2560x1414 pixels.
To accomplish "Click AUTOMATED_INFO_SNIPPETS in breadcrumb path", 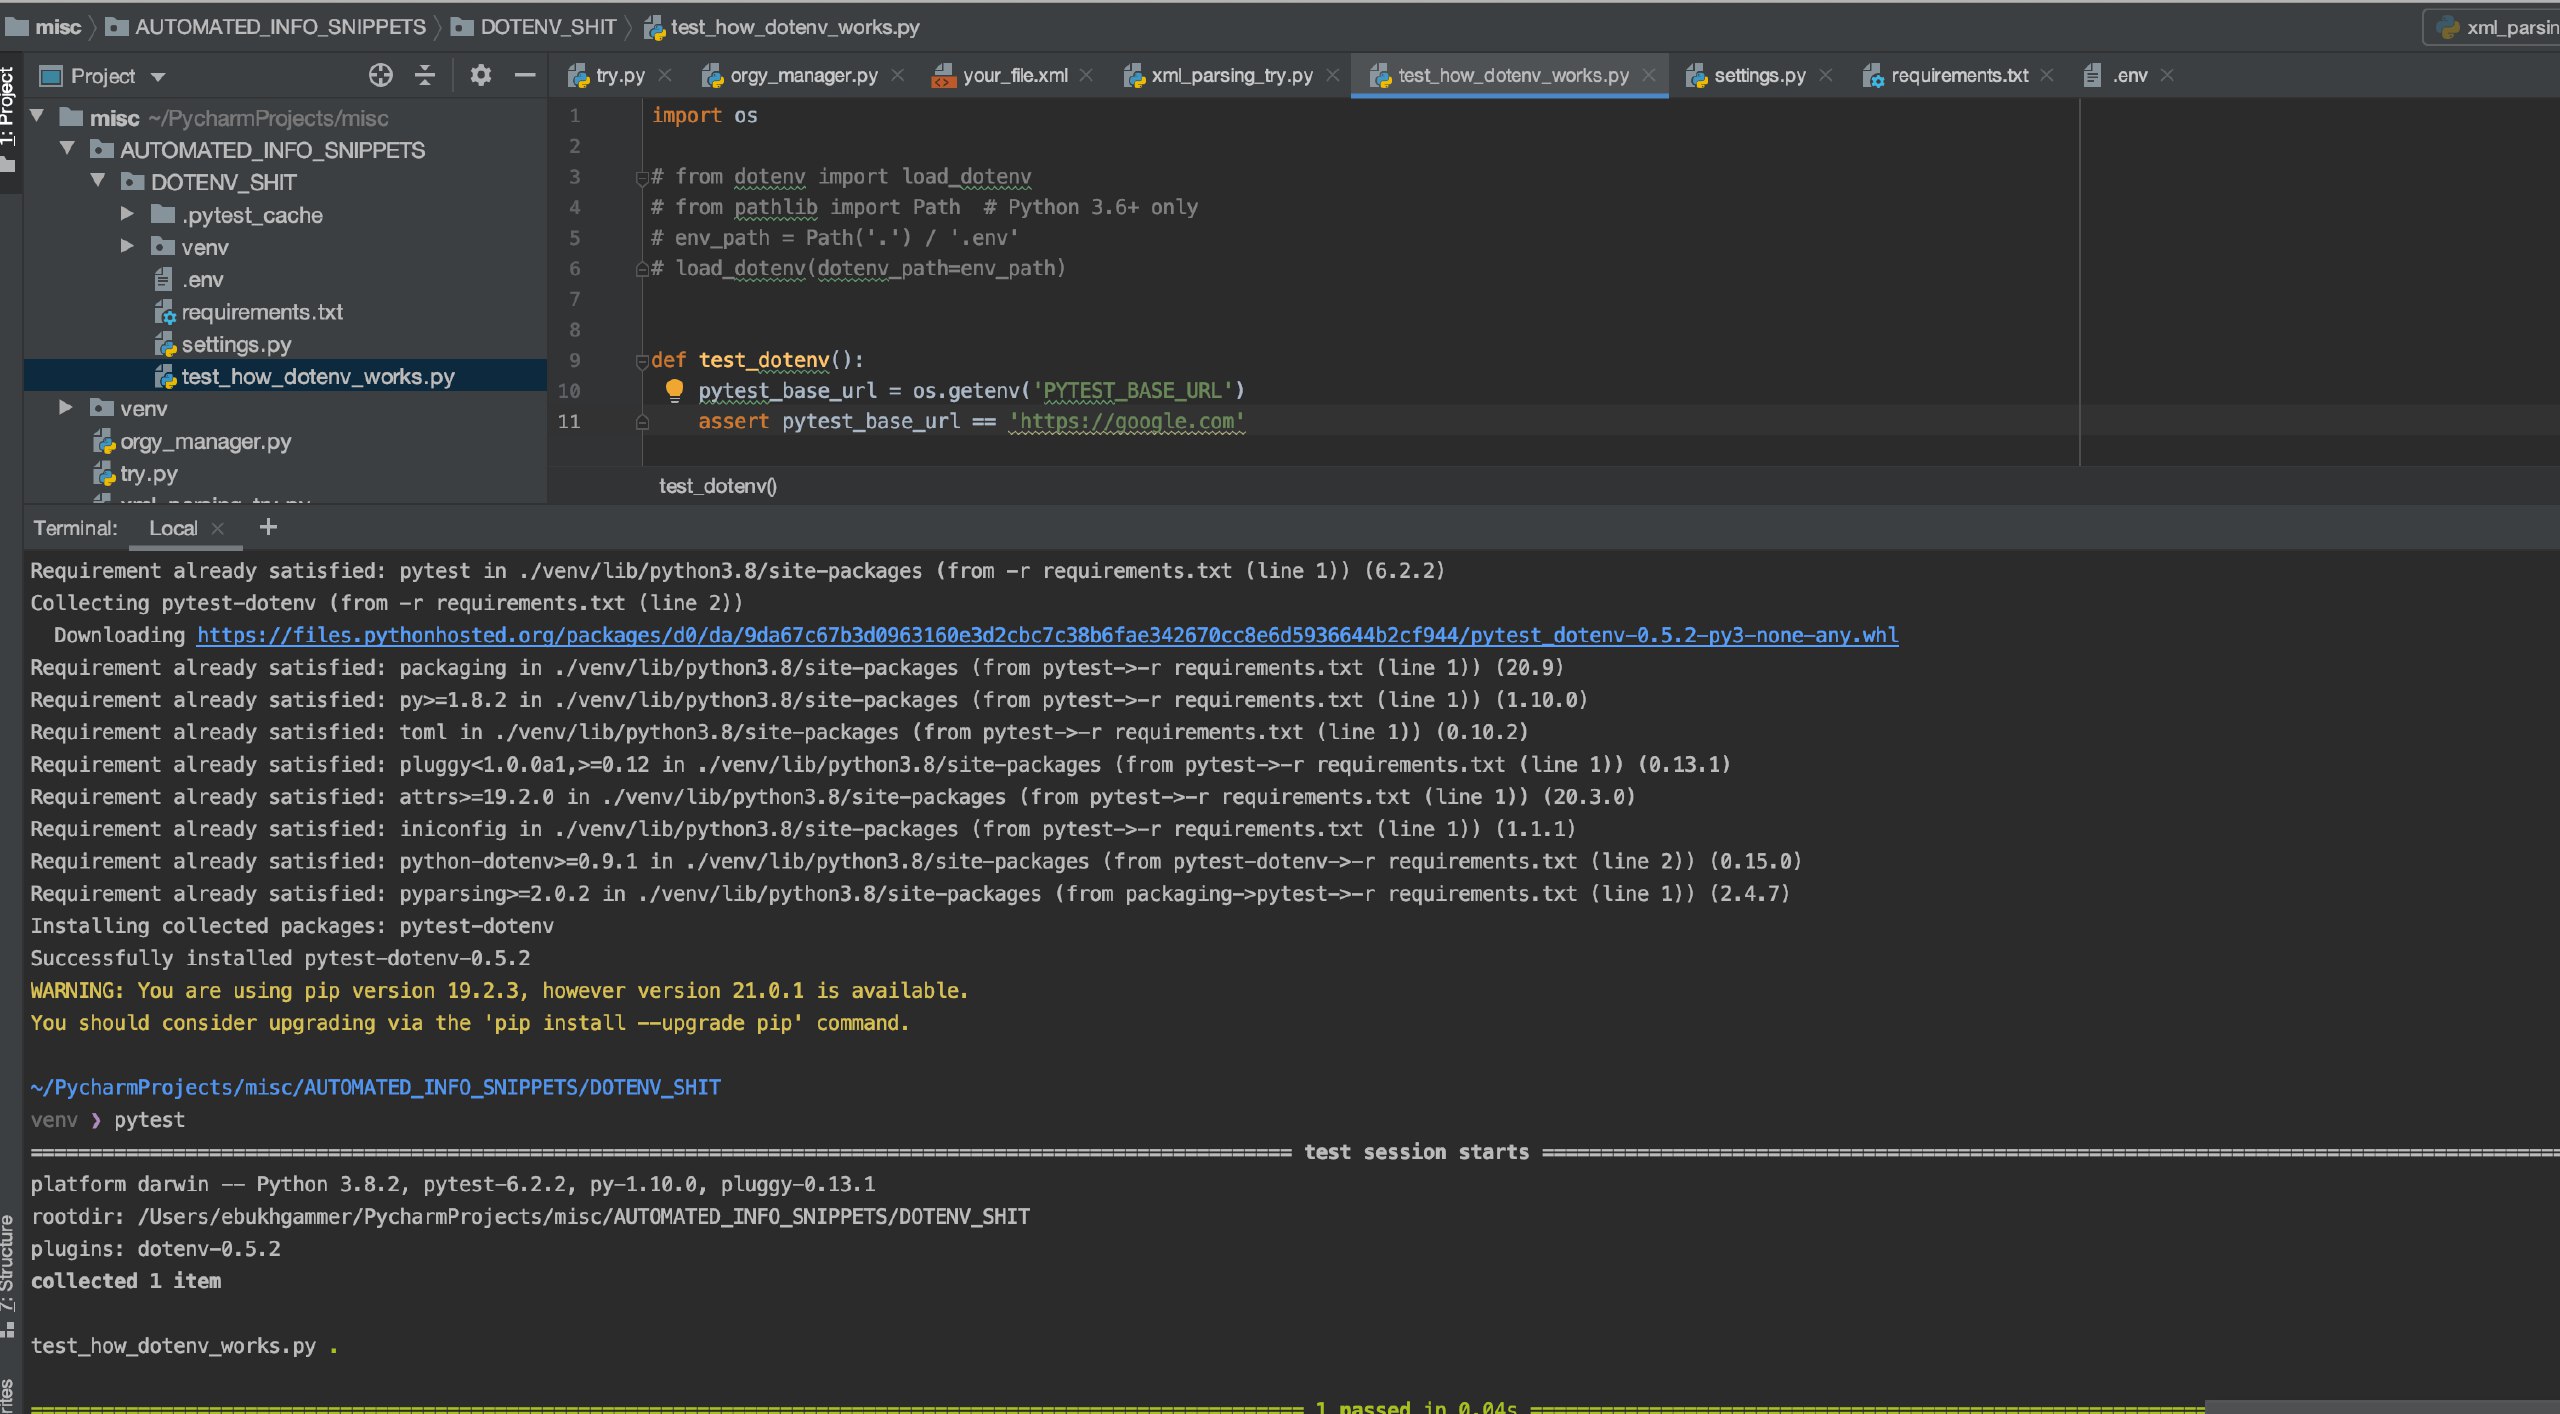I will (280, 27).
